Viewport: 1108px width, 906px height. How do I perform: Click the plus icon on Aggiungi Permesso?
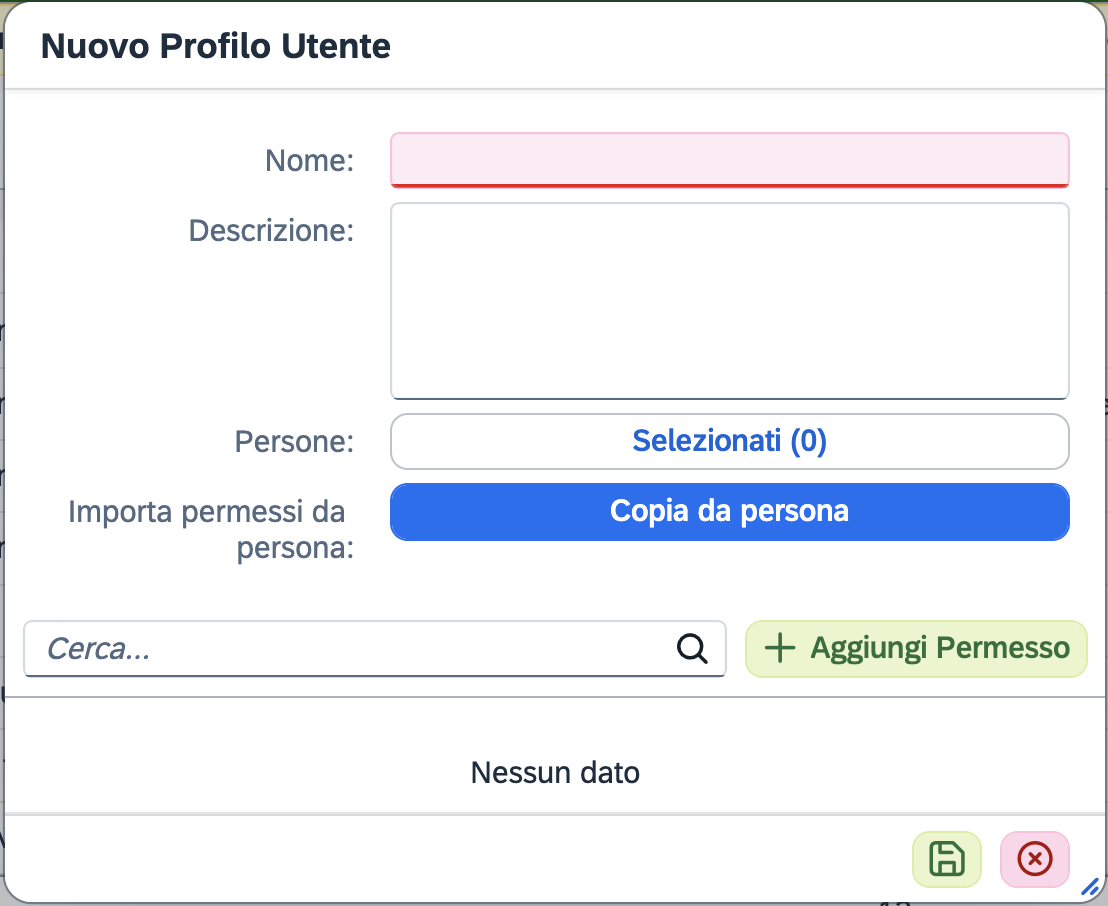tap(779, 648)
